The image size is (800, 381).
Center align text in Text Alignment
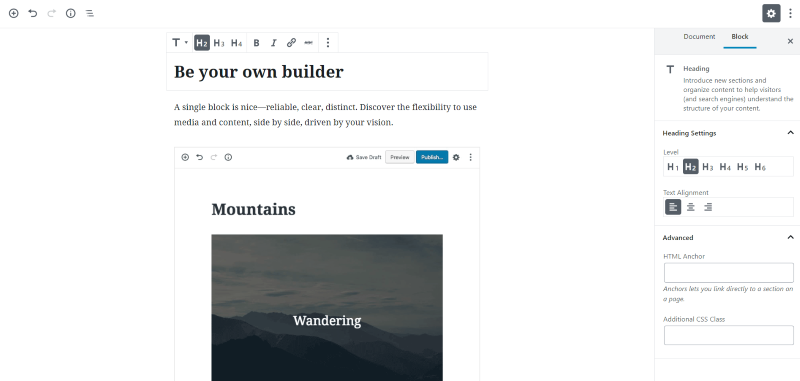coord(690,207)
